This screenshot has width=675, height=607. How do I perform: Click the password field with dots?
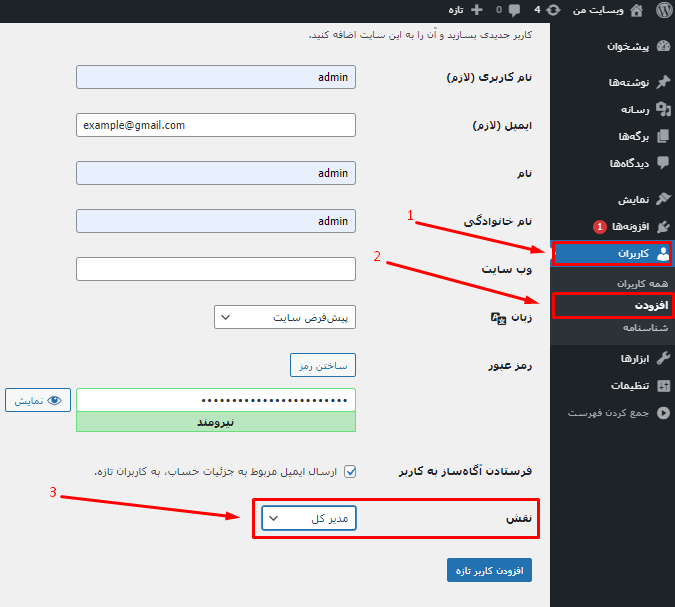[216, 400]
